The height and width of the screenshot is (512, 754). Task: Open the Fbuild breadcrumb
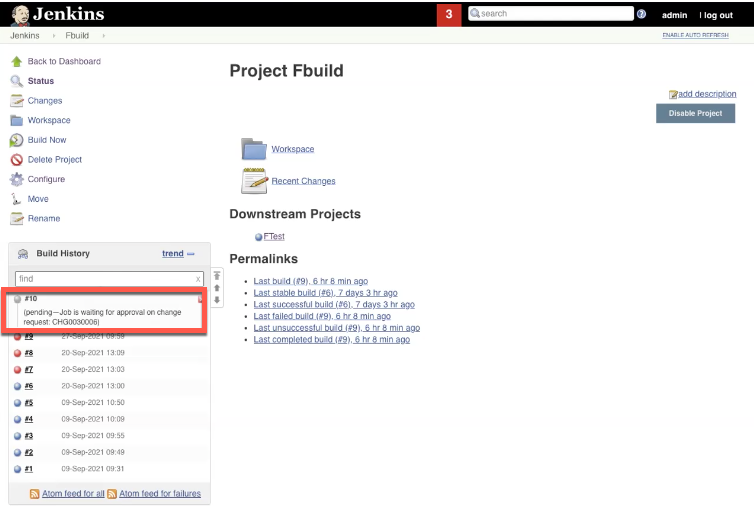[x=77, y=36]
